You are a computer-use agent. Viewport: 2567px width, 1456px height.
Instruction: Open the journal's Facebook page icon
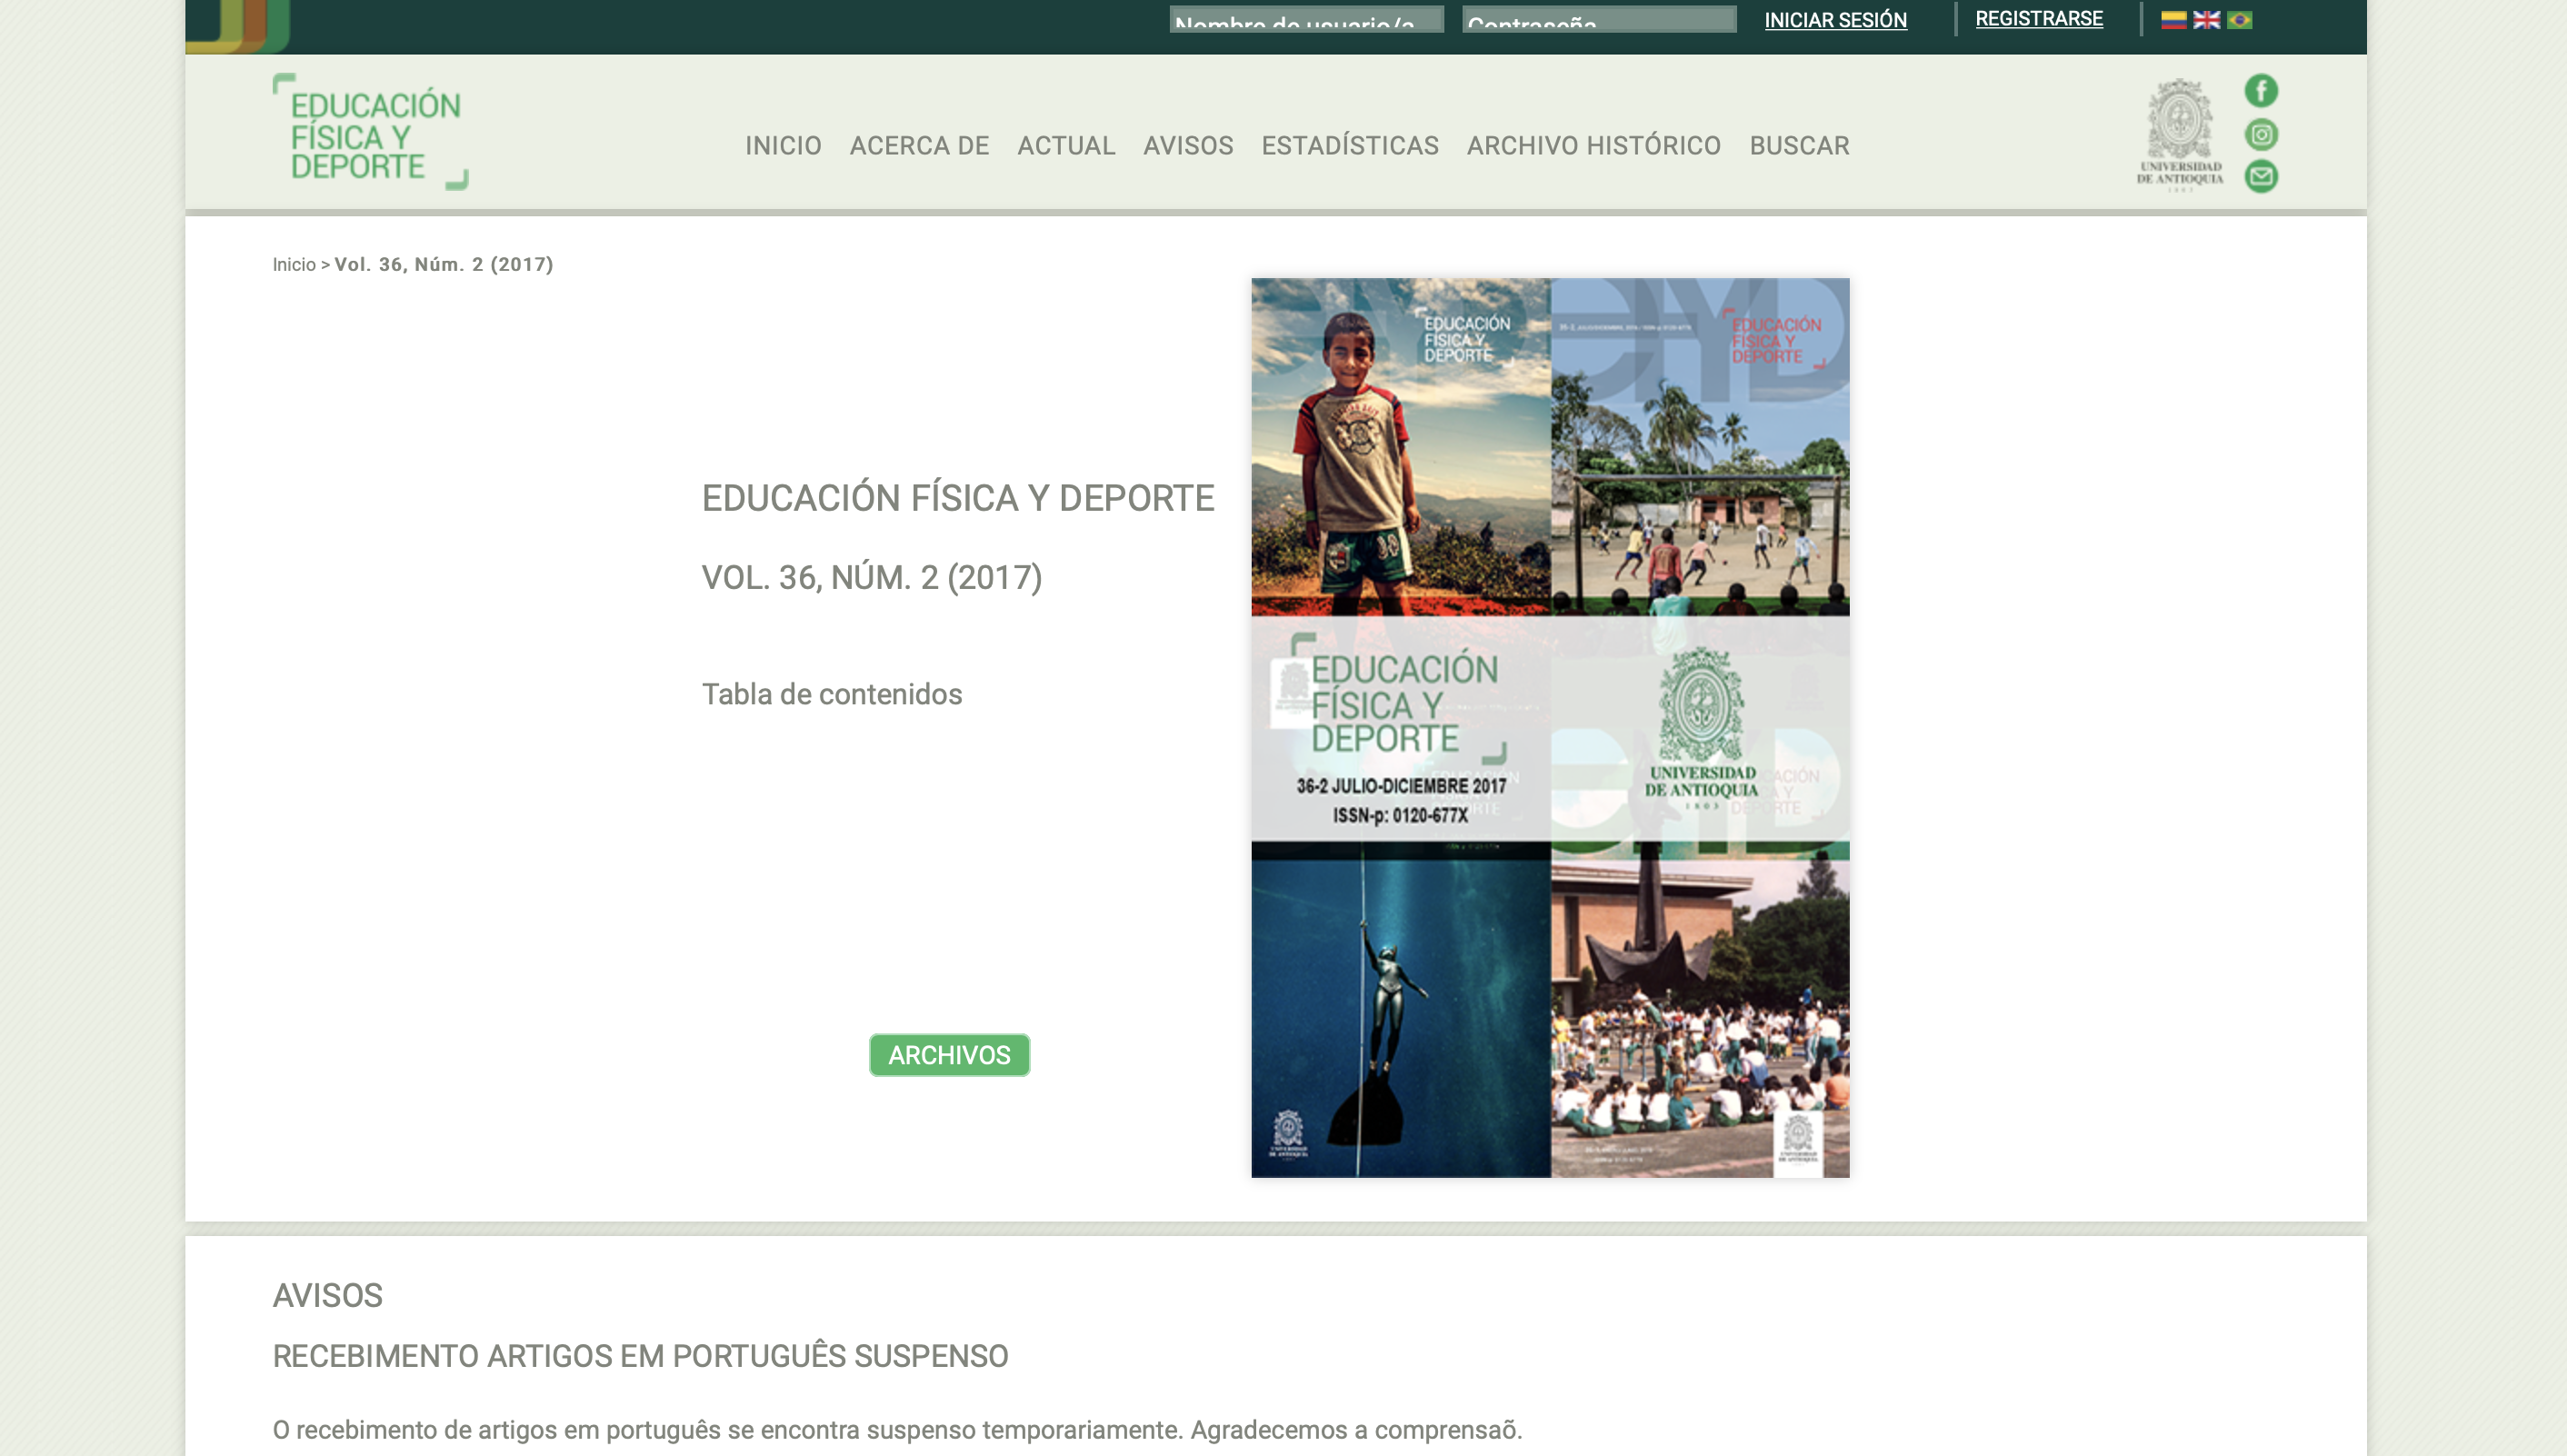(2261, 91)
